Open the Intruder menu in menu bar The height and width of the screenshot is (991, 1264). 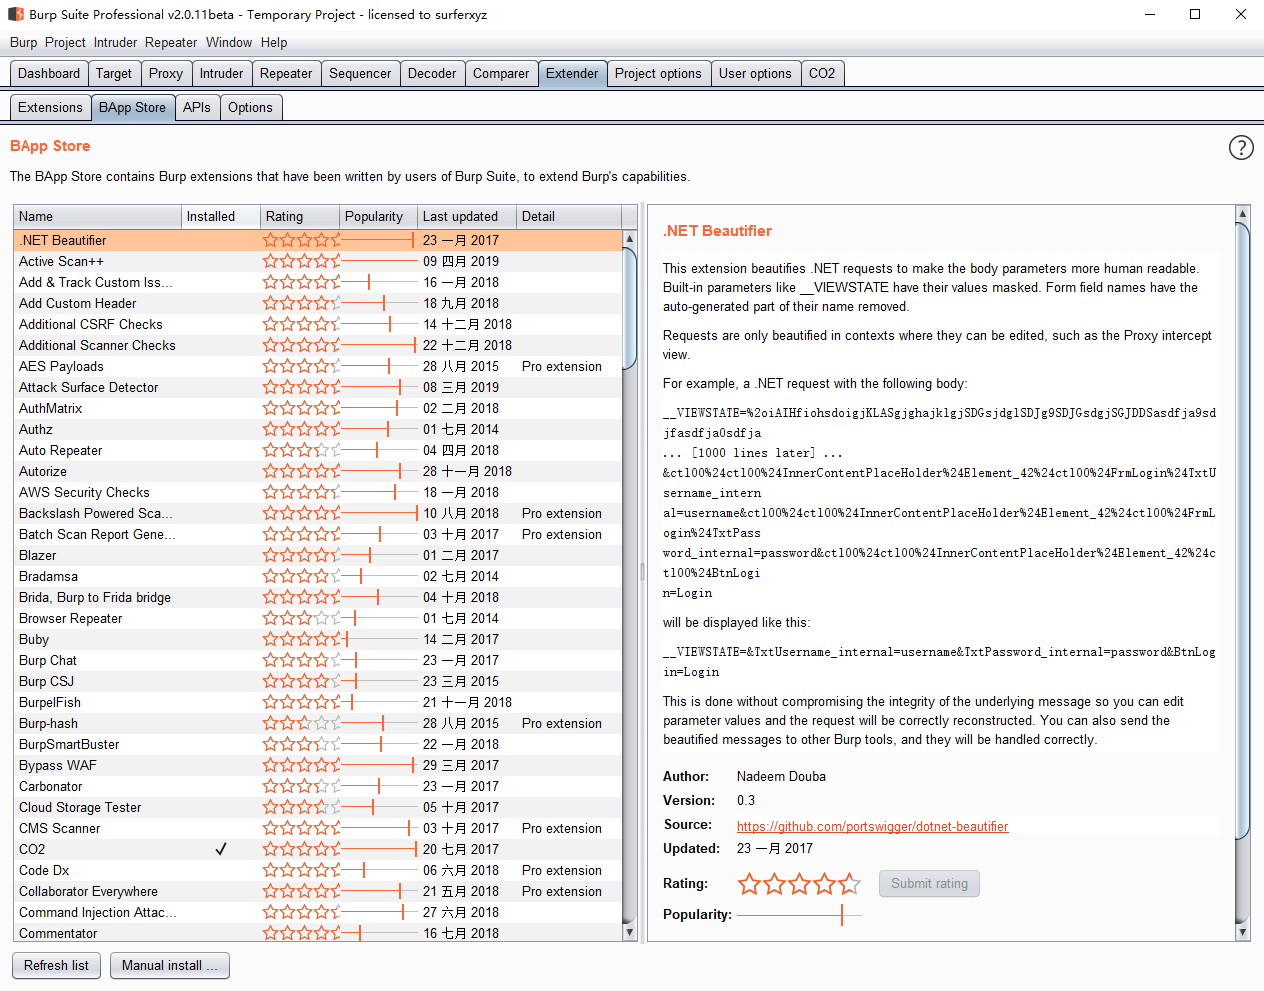tap(115, 42)
